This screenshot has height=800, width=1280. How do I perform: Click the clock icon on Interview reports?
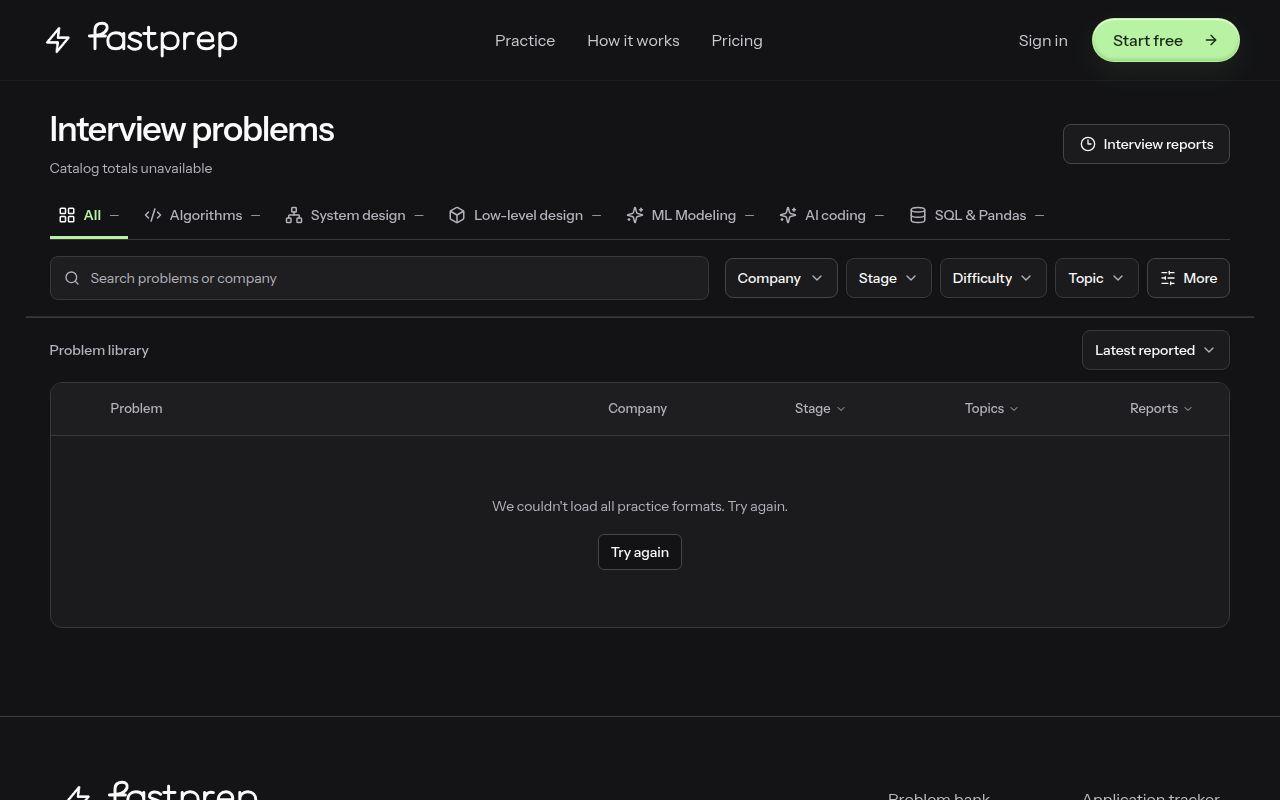click(1088, 144)
